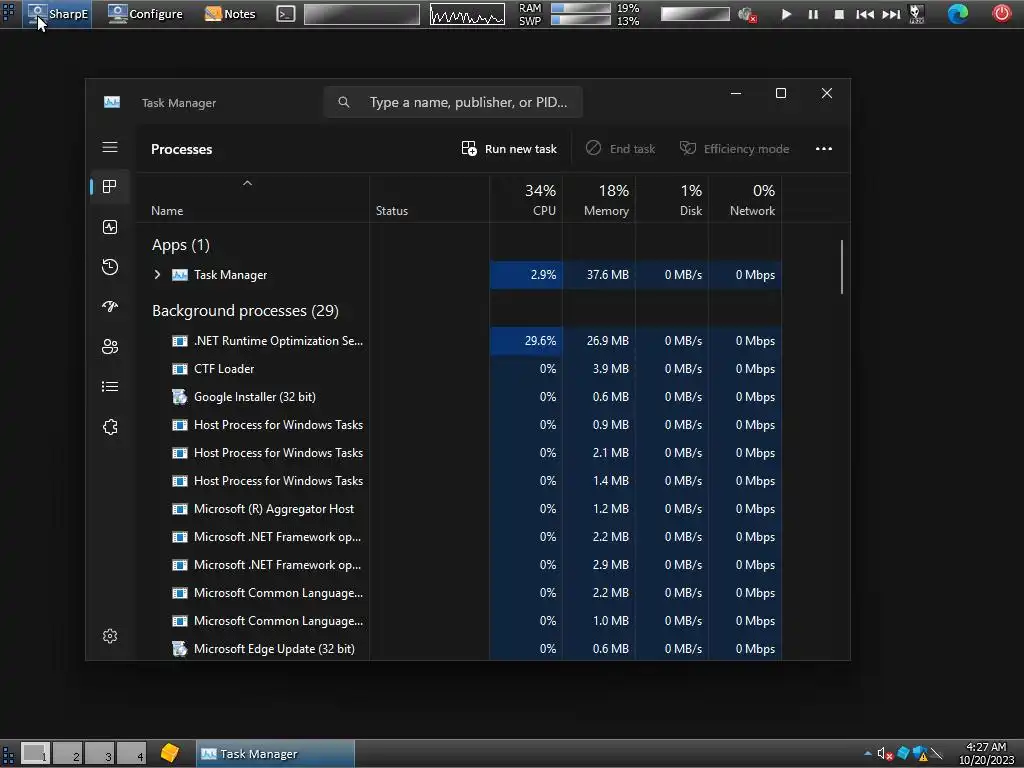Open the SharpE start menu button
The width and height of the screenshot is (1024, 768).
coord(57,14)
